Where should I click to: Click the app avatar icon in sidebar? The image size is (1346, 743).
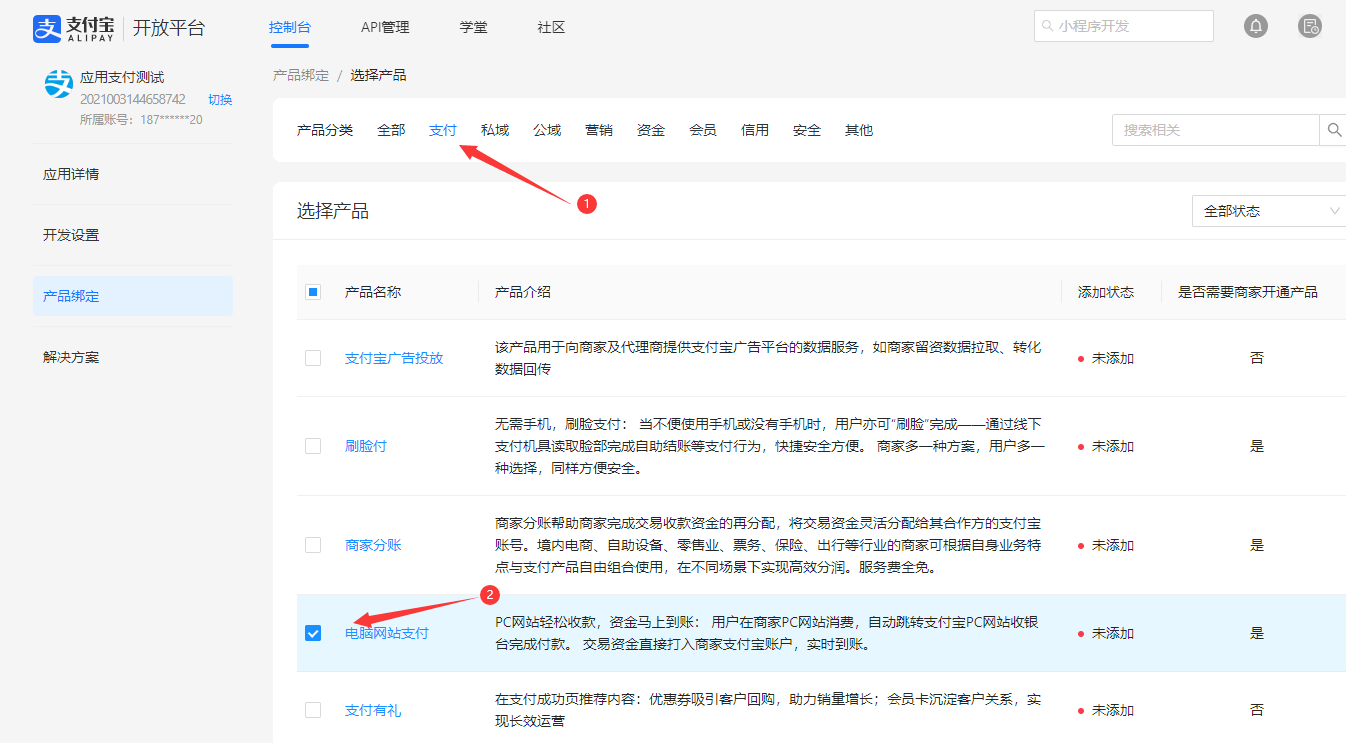coord(59,84)
